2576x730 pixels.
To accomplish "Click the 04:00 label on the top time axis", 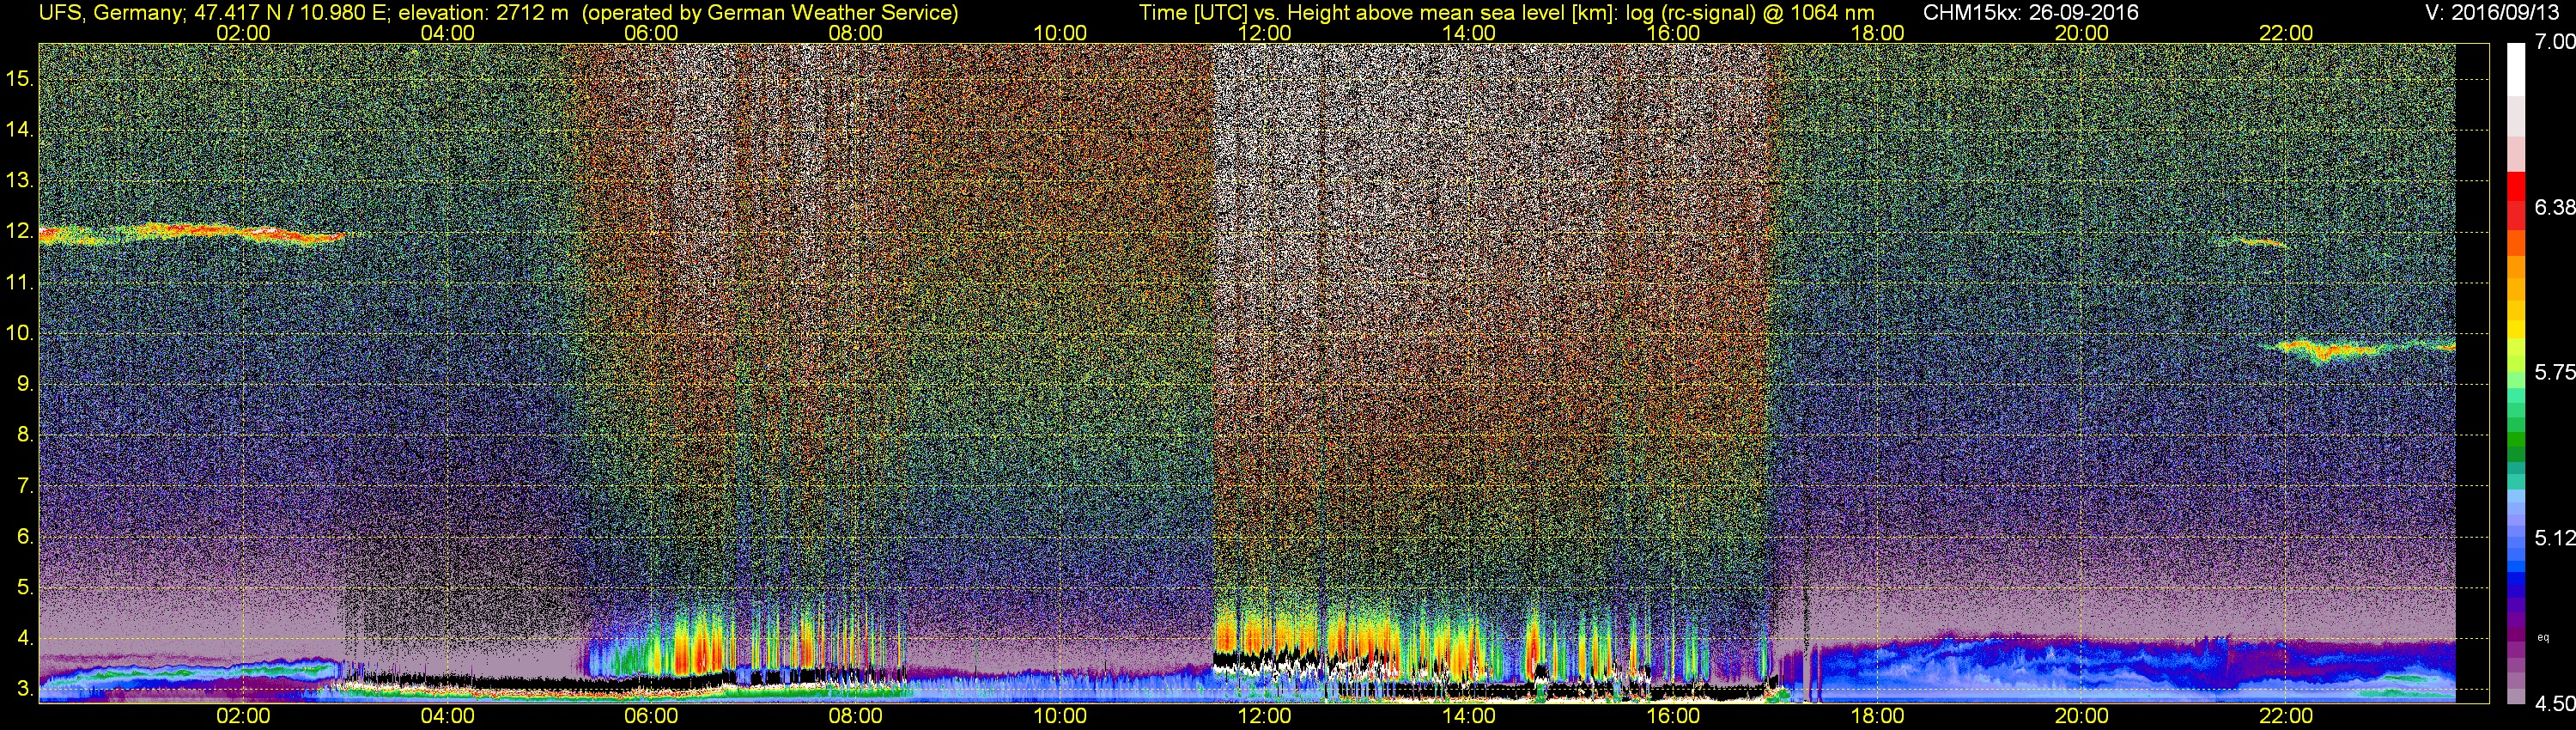I will click(x=447, y=33).
